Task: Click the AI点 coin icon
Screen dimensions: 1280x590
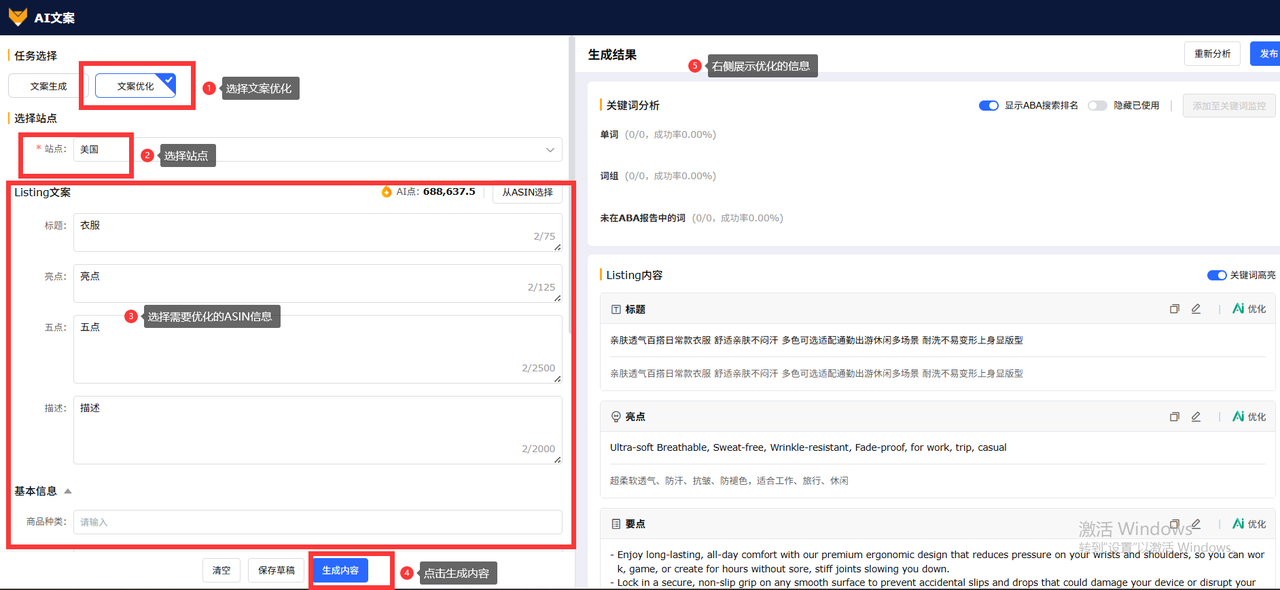Action: click(x=387, y=192)
